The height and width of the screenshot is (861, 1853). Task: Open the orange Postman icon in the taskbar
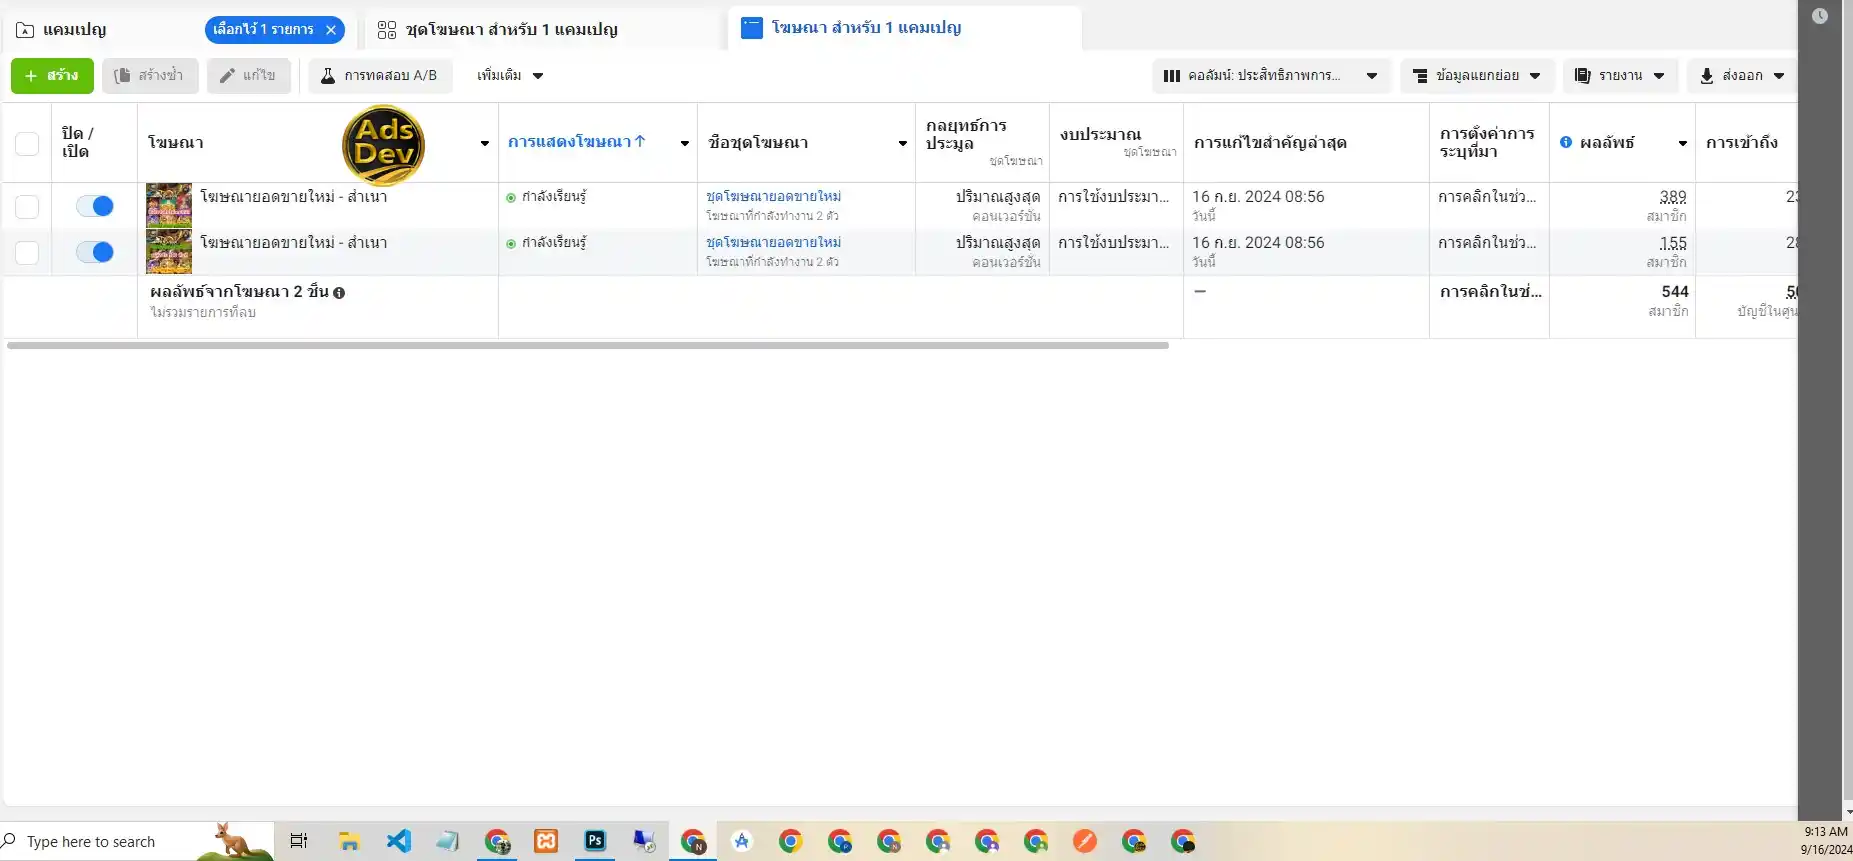(x=1085, y=841)
